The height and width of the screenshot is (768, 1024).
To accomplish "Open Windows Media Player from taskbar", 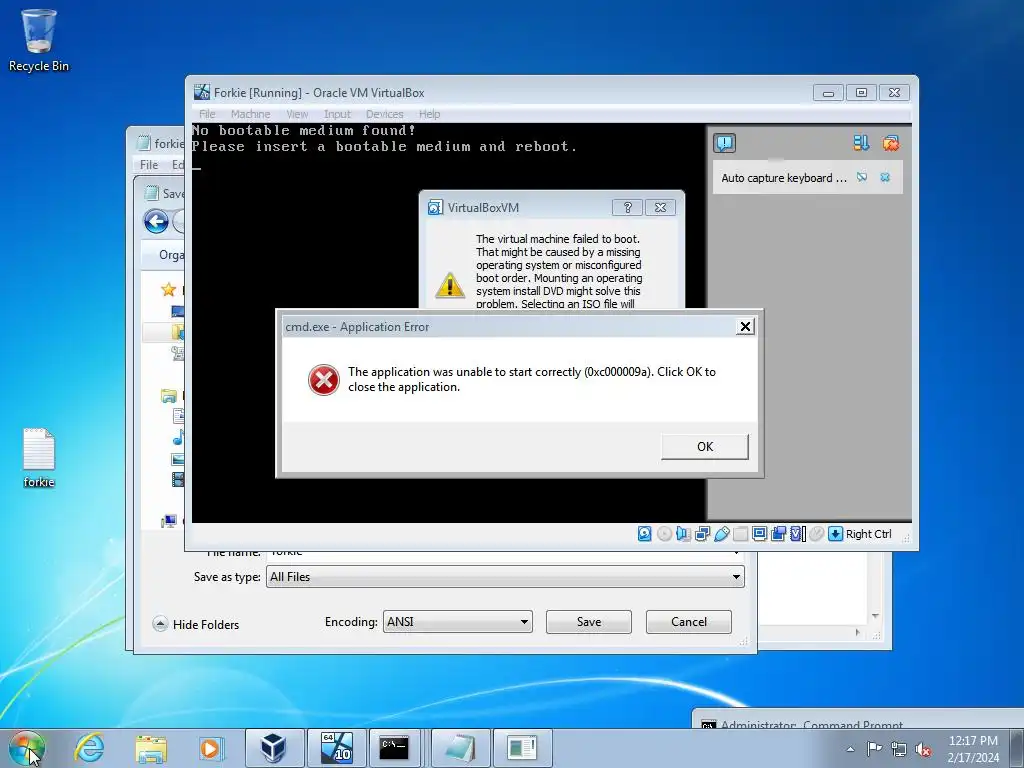I will [212, 748].
